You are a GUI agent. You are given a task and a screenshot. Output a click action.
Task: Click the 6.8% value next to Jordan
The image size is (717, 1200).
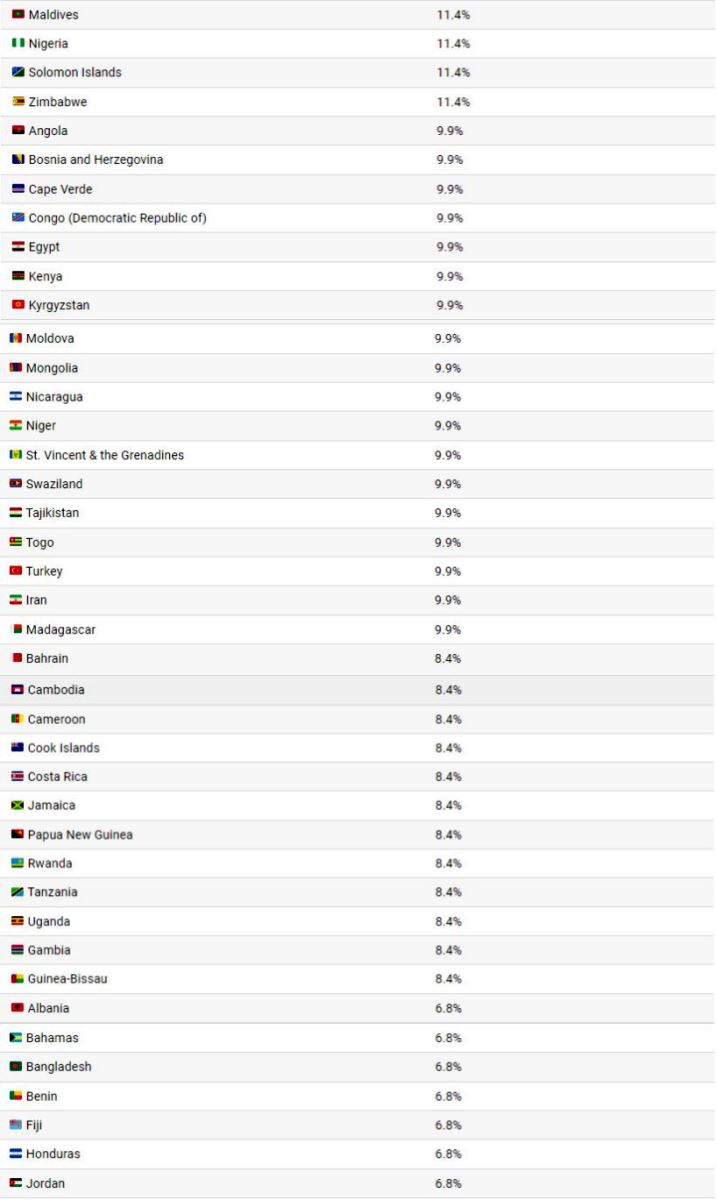tap(448, 1184)
